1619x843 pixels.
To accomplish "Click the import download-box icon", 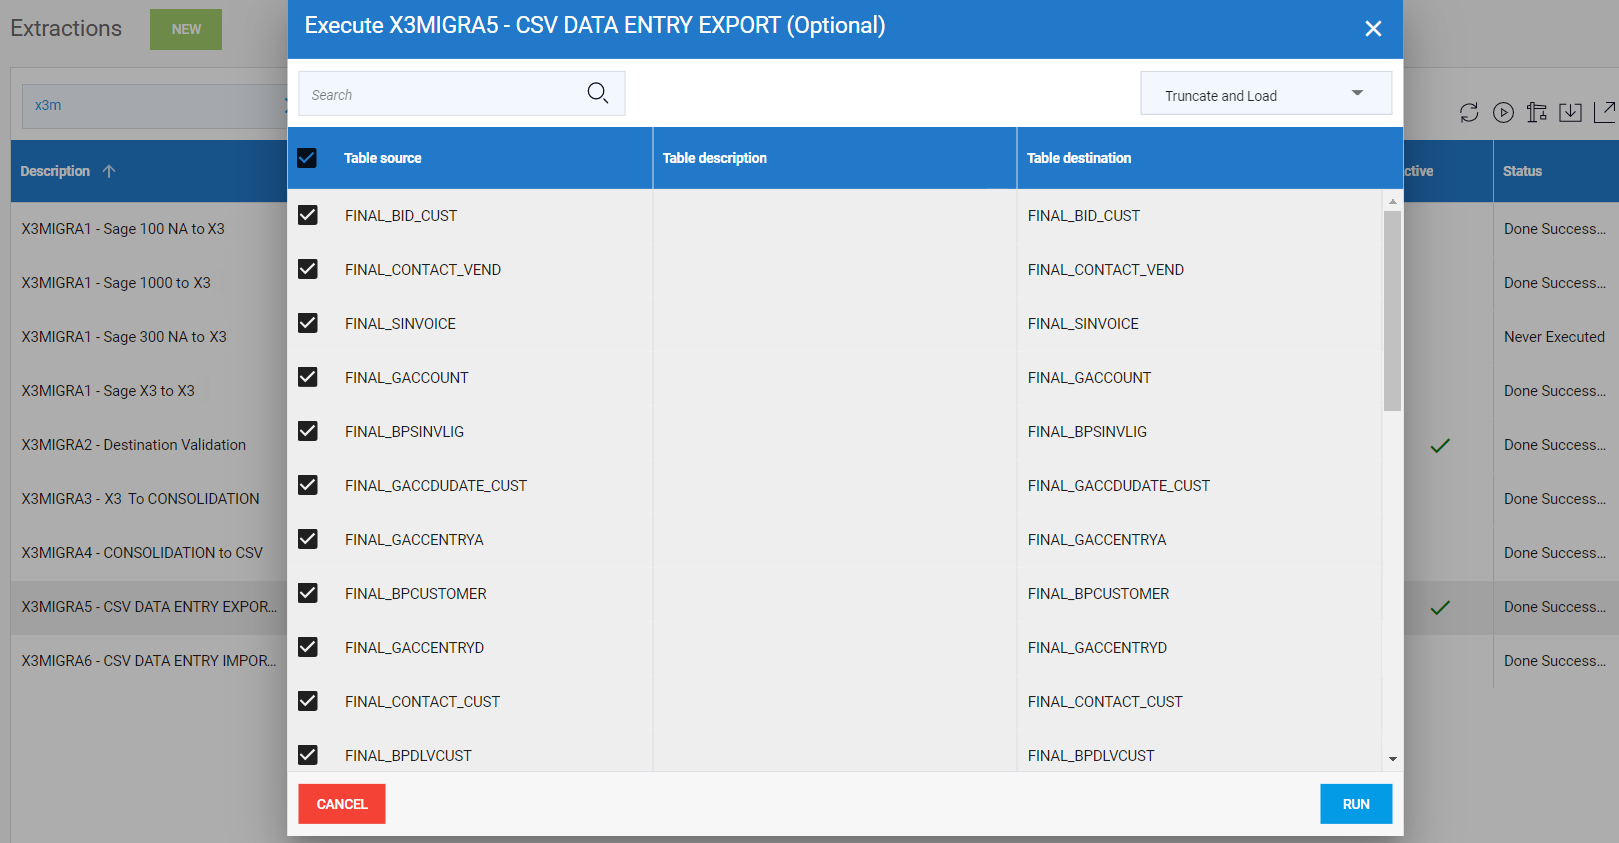I will (1570, 113).
